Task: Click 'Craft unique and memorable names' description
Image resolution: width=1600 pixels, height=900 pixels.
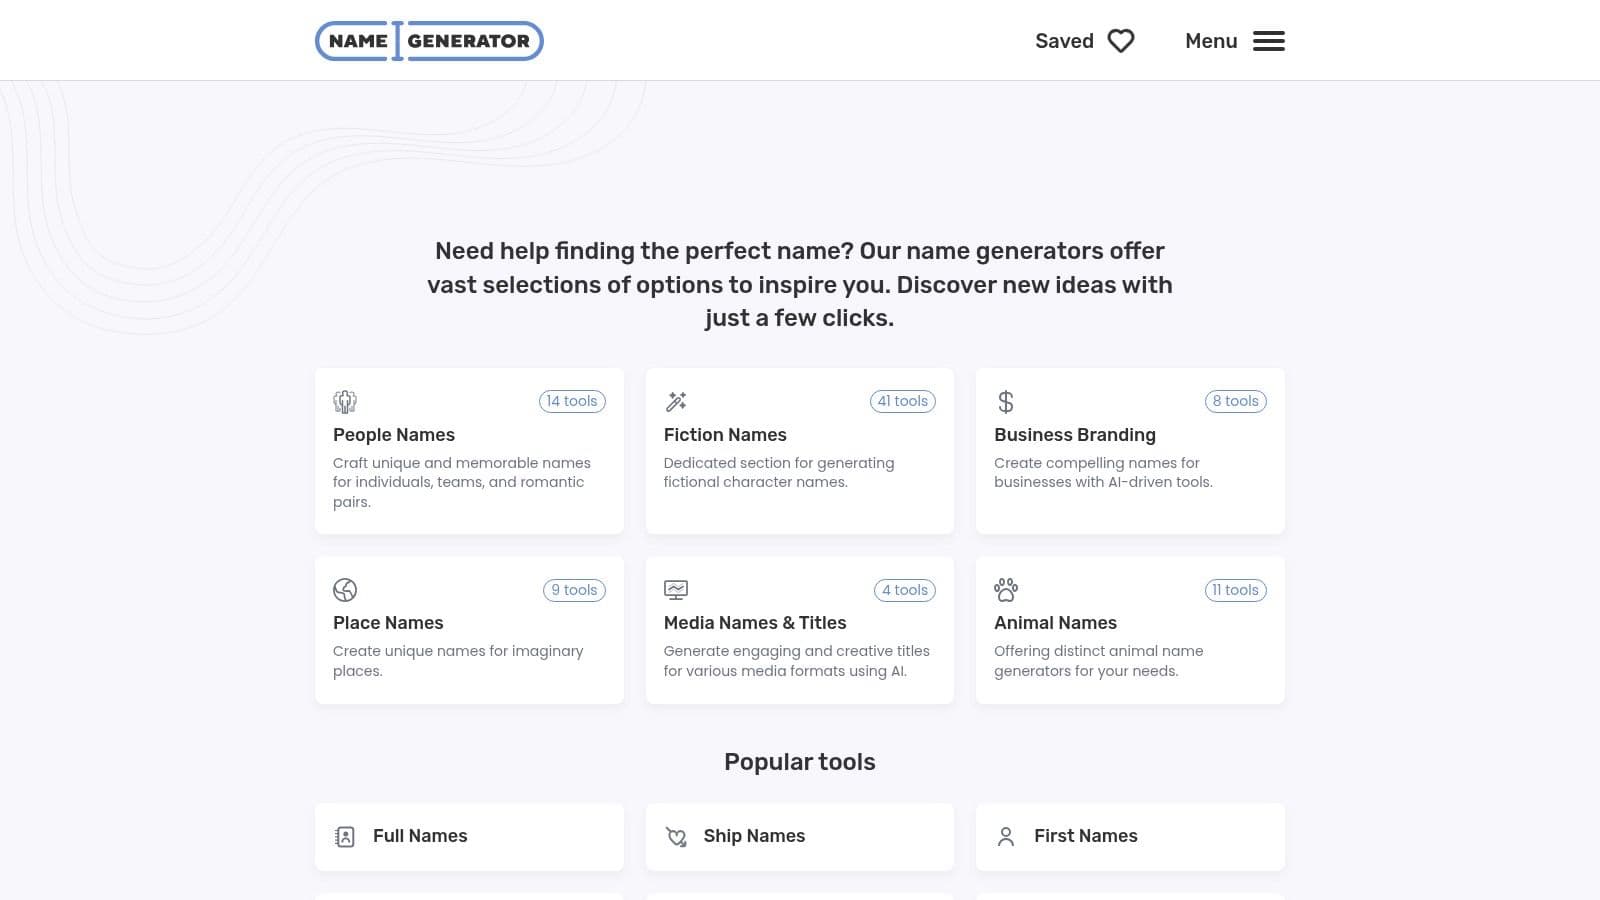Action: (462, 482)
